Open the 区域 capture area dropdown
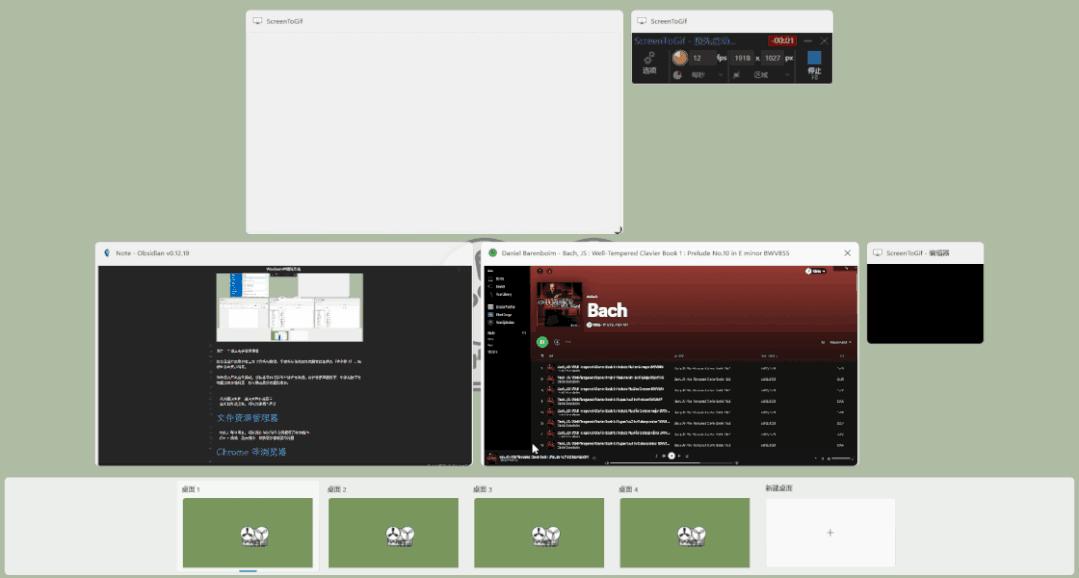The height and width of the screenshot is (578, 1079). point(769,75)
